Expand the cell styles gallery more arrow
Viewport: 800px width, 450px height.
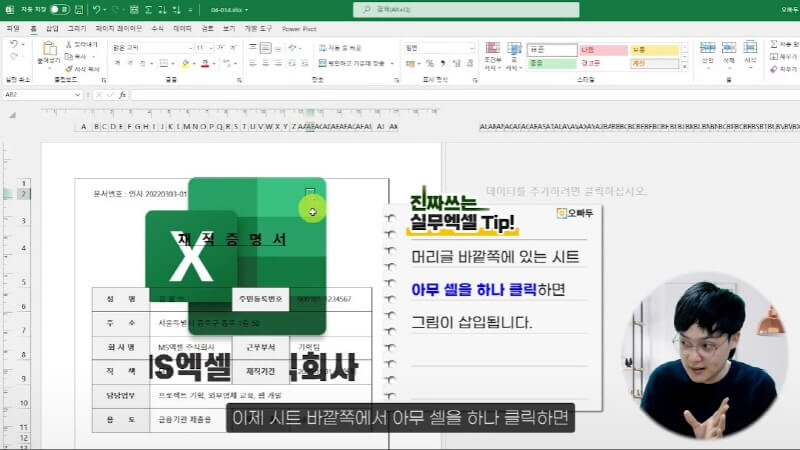point(685,66)
